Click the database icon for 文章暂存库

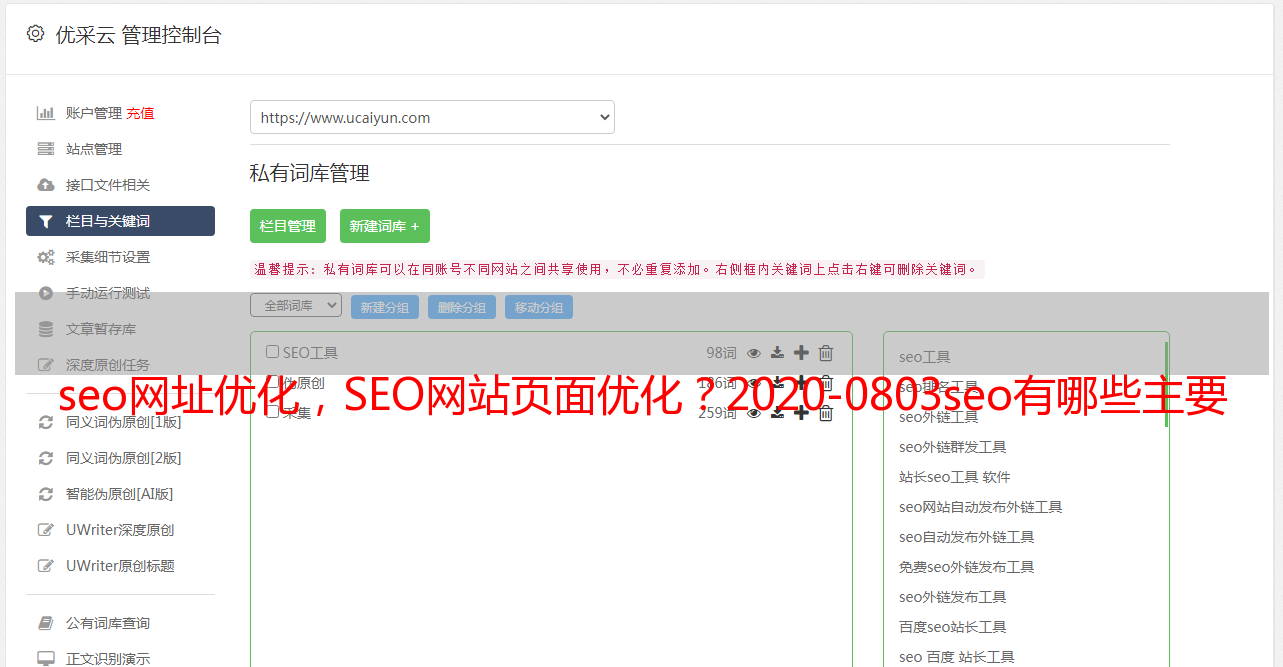45,329
